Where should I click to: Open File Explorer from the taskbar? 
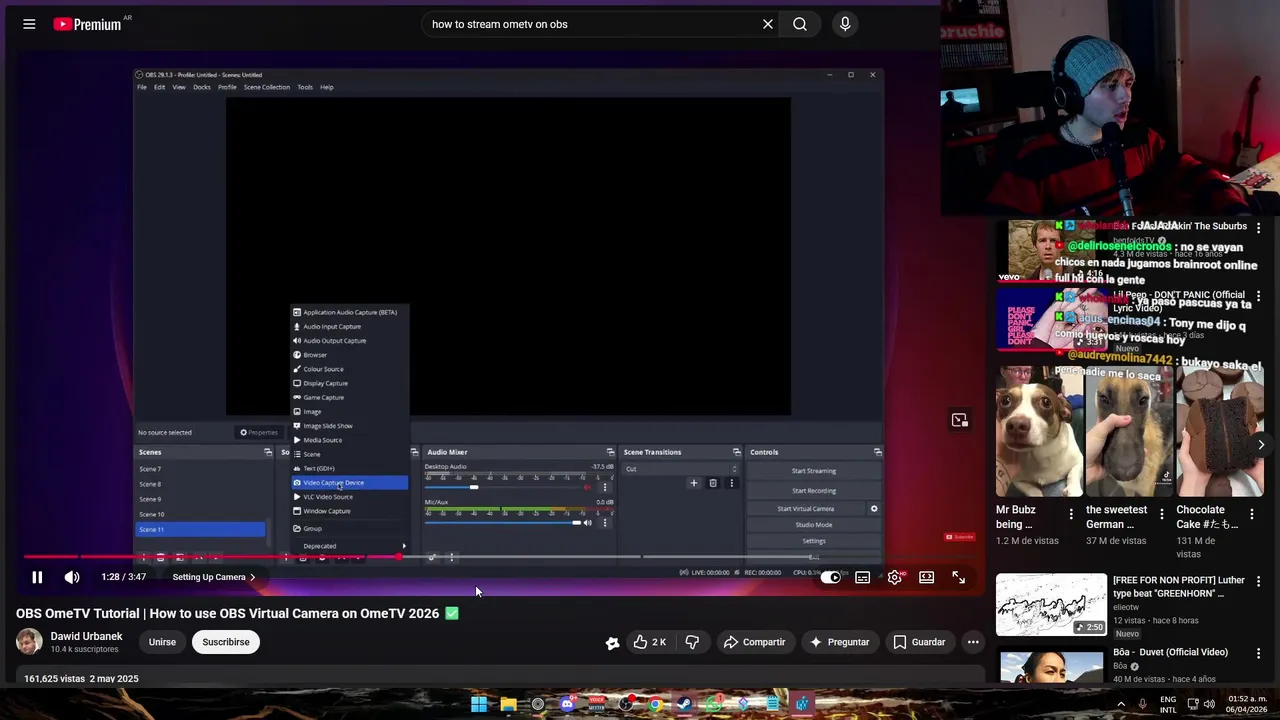tap(508, 704)
